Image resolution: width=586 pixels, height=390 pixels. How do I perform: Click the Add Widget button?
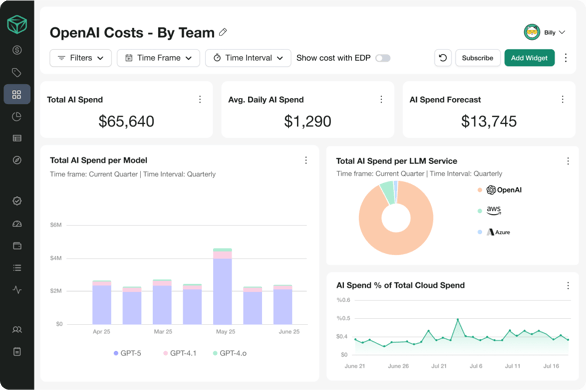pyautogui.click(x=529, y=58)
